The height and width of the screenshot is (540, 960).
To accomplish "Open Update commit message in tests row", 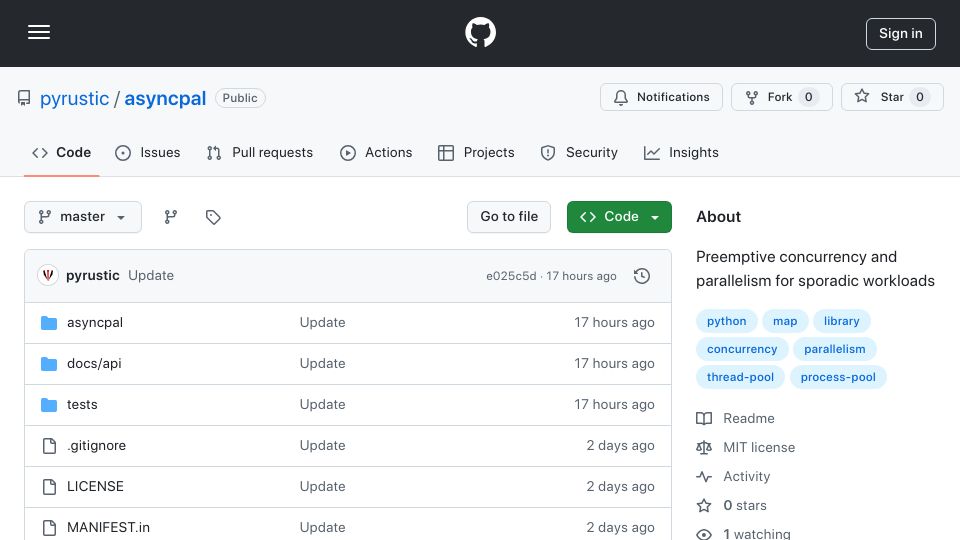I will coord(322,405).
